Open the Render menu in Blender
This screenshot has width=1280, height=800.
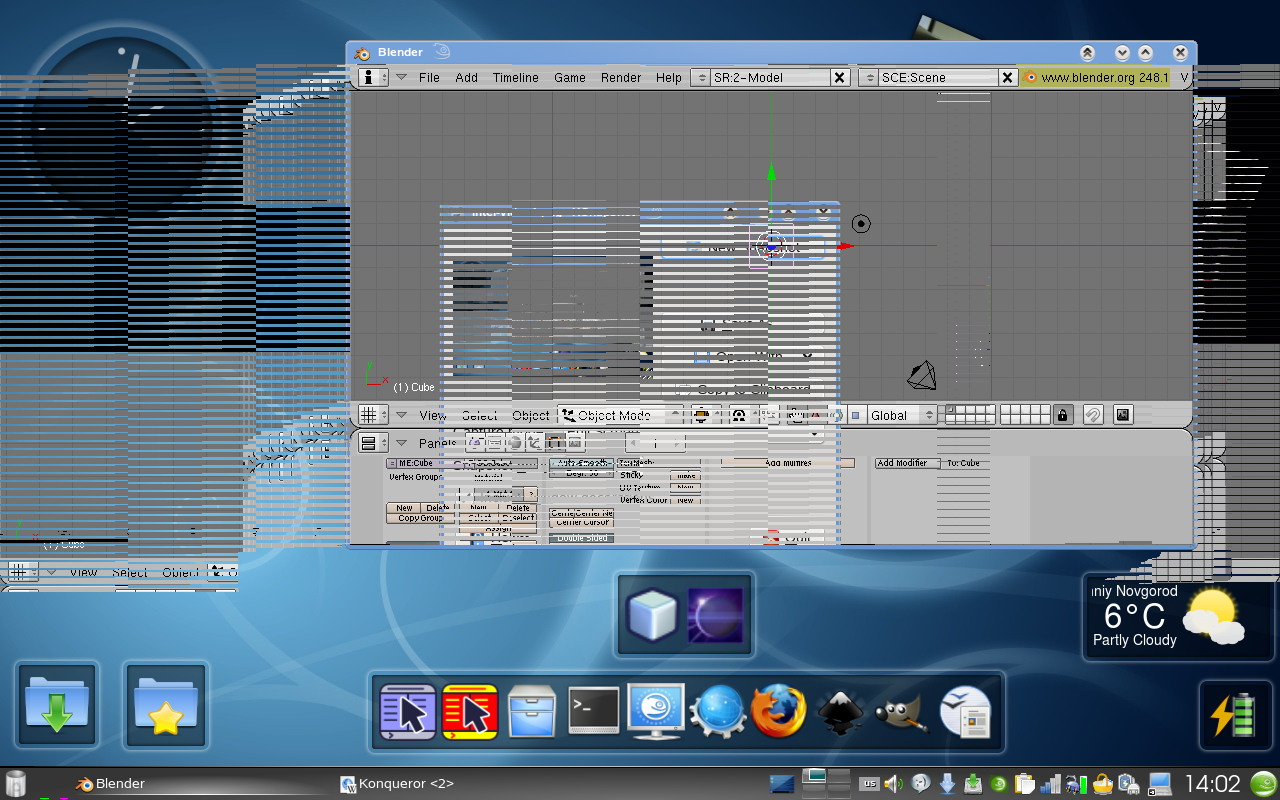click(620, 78)
